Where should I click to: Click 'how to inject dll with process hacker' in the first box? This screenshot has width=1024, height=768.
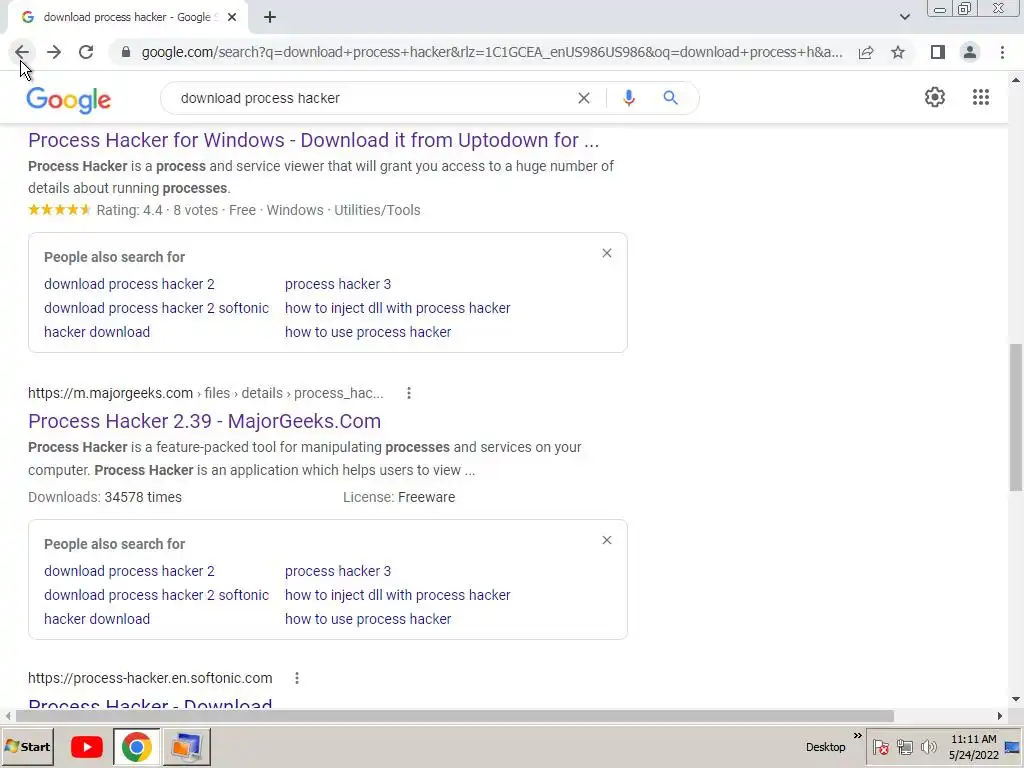[397, 308]
